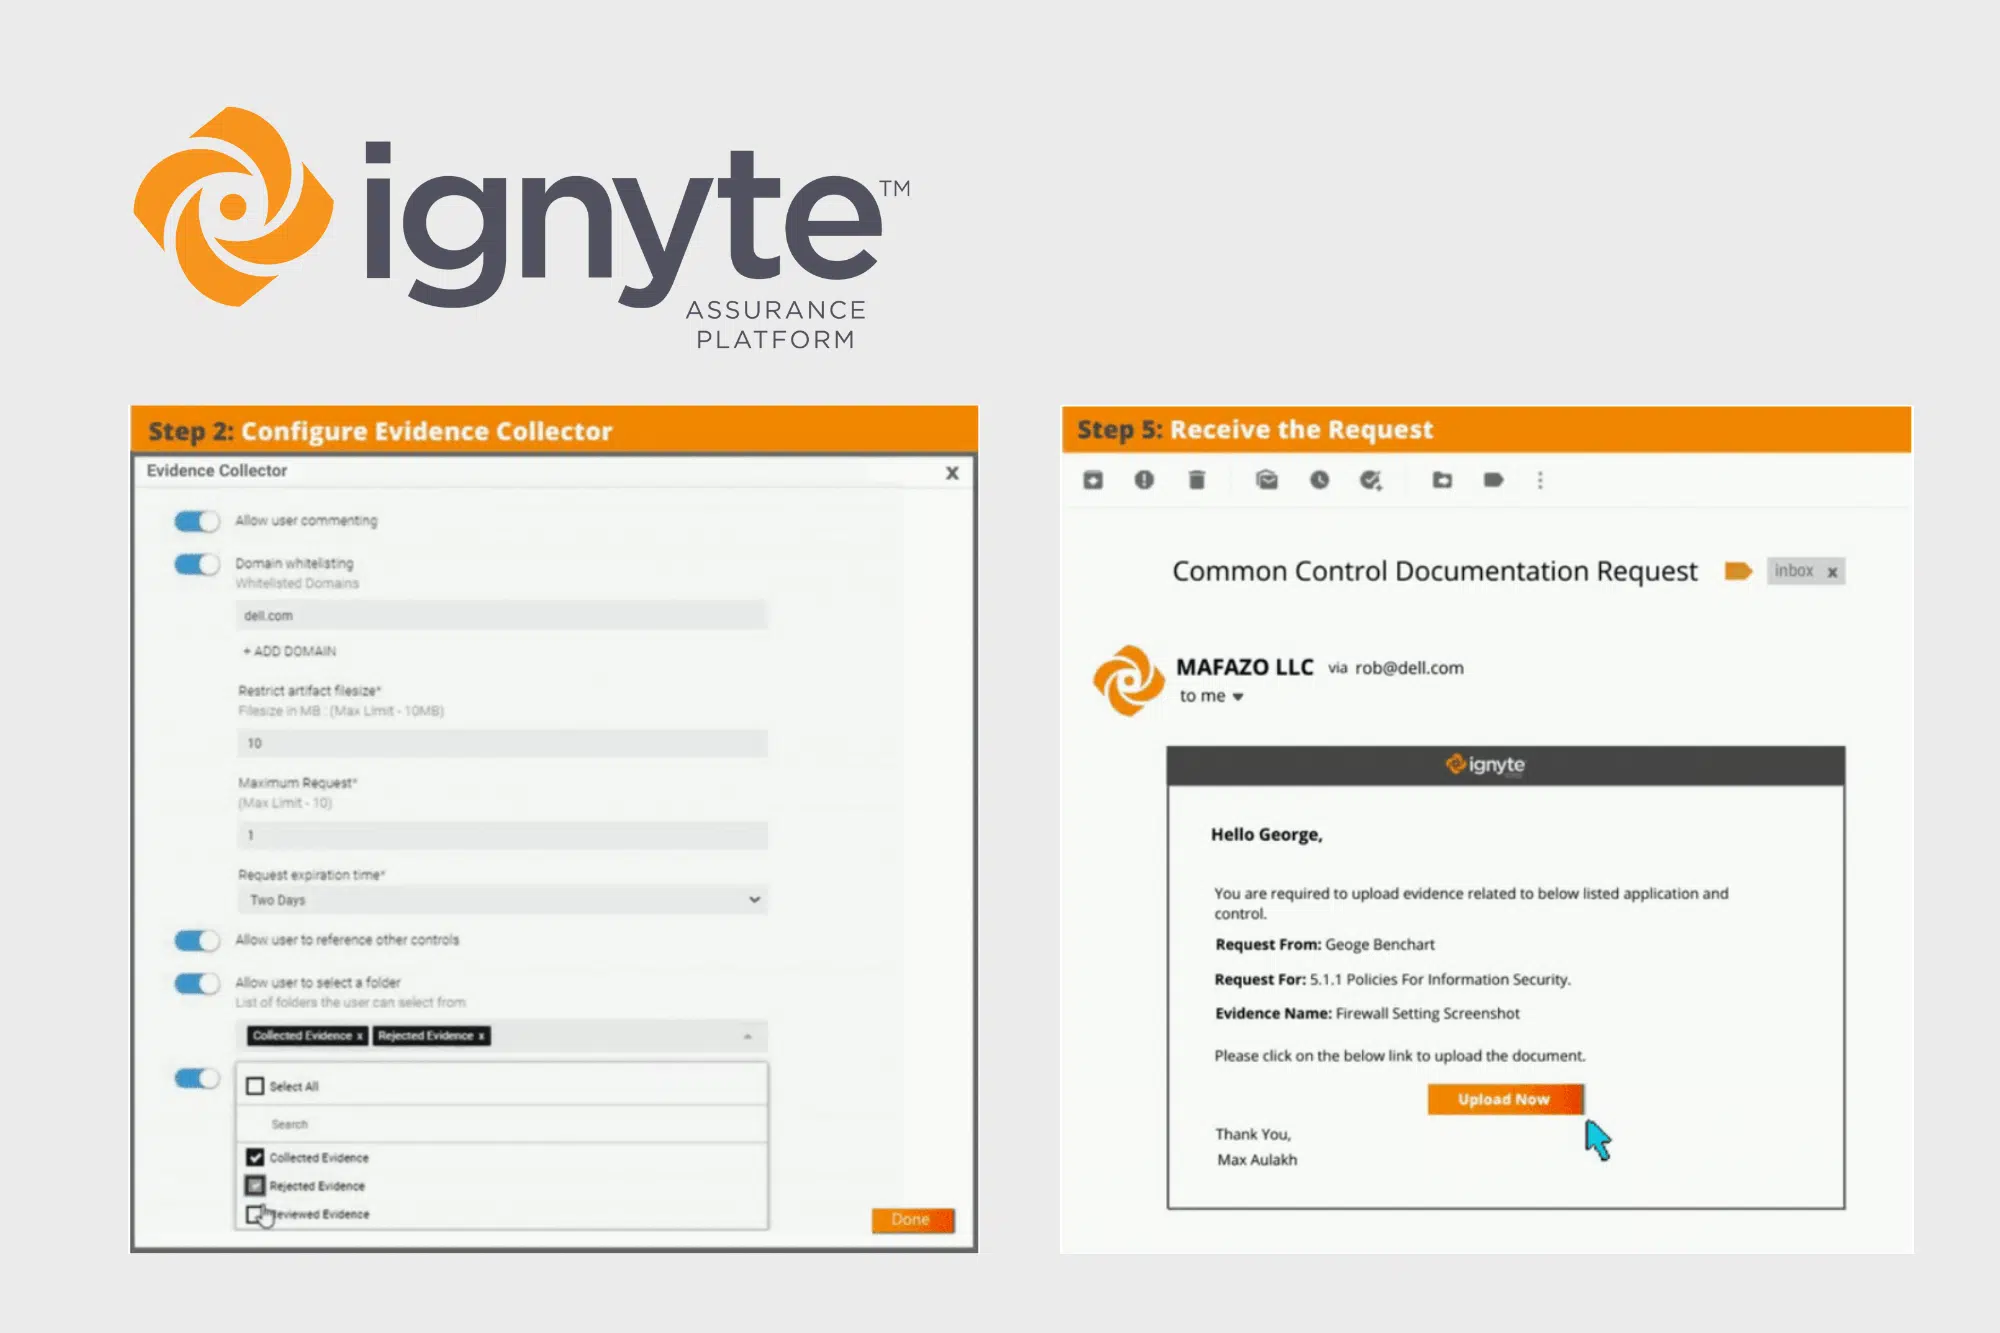Toggle Allow user to select a folder
The height and width of the screenshot is (1333, 2000).
[x=197, y=983]
